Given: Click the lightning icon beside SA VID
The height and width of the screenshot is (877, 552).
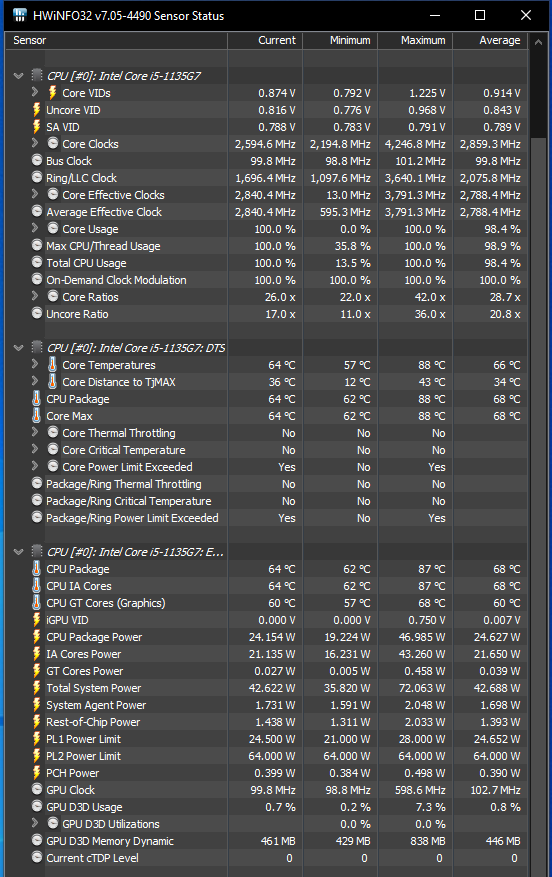Looking at the screenshot, I should (36, 126).
